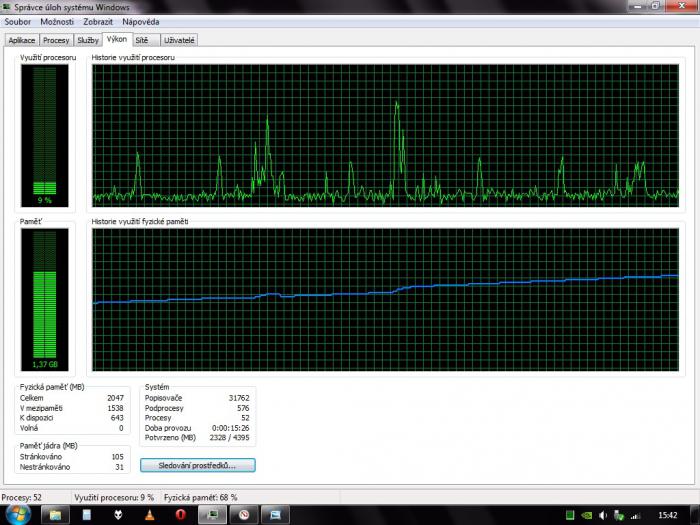The height and width of the screenshot is (525, 700).
Task: Open the Nápověda menu
Action: pyautogui.click(x=140, y=21)
